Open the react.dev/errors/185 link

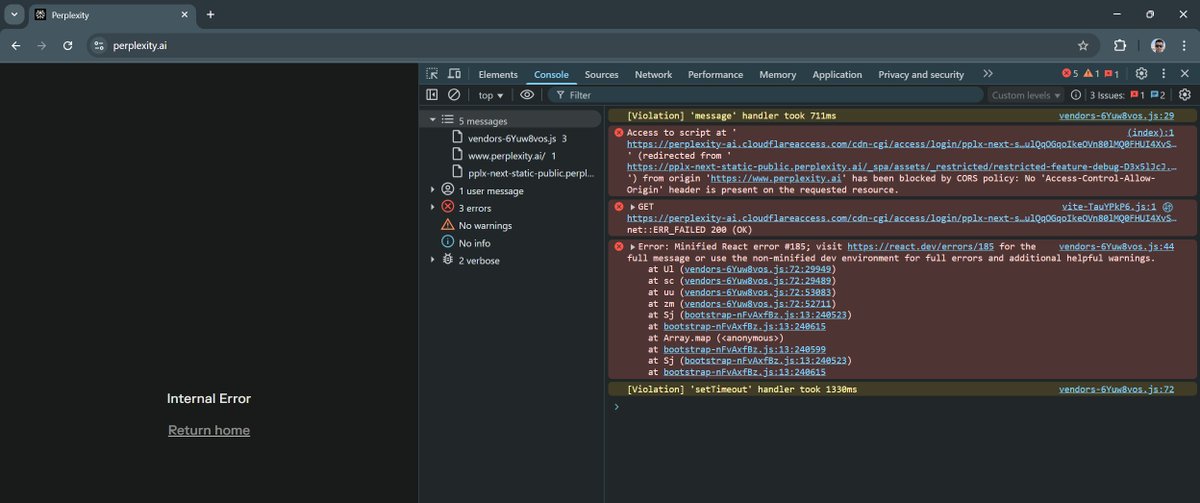(x=922, y=246)
